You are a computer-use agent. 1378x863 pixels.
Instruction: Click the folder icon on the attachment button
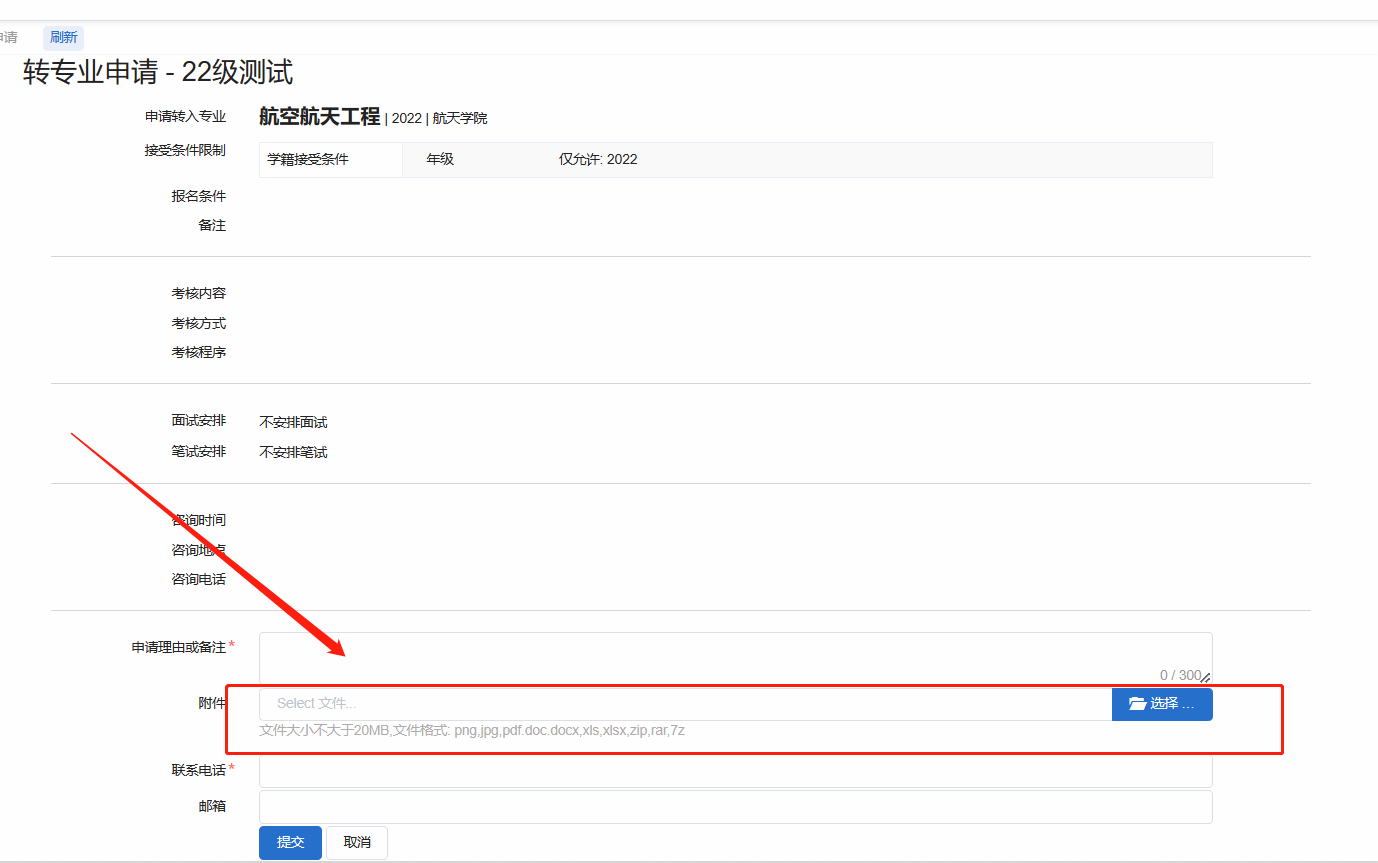1137,704
